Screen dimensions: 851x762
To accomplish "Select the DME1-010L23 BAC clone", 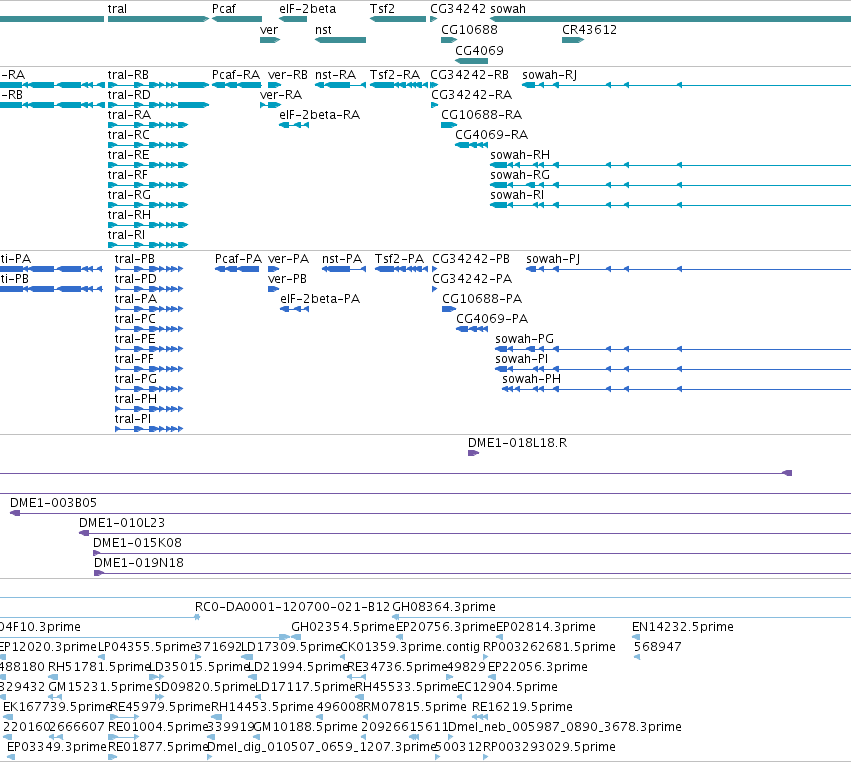I will 465,533.
